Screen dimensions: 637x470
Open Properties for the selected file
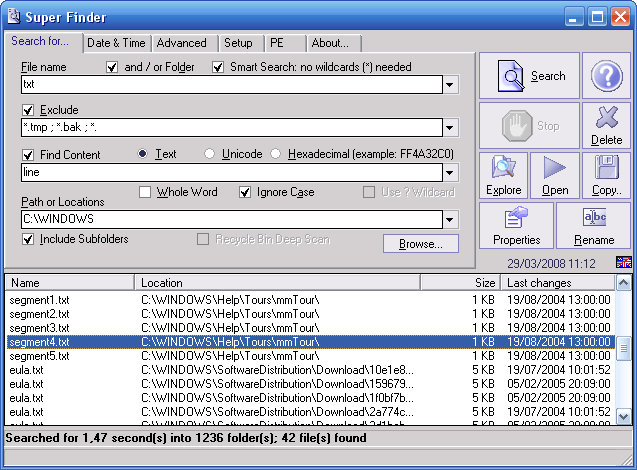coord(516,225)
